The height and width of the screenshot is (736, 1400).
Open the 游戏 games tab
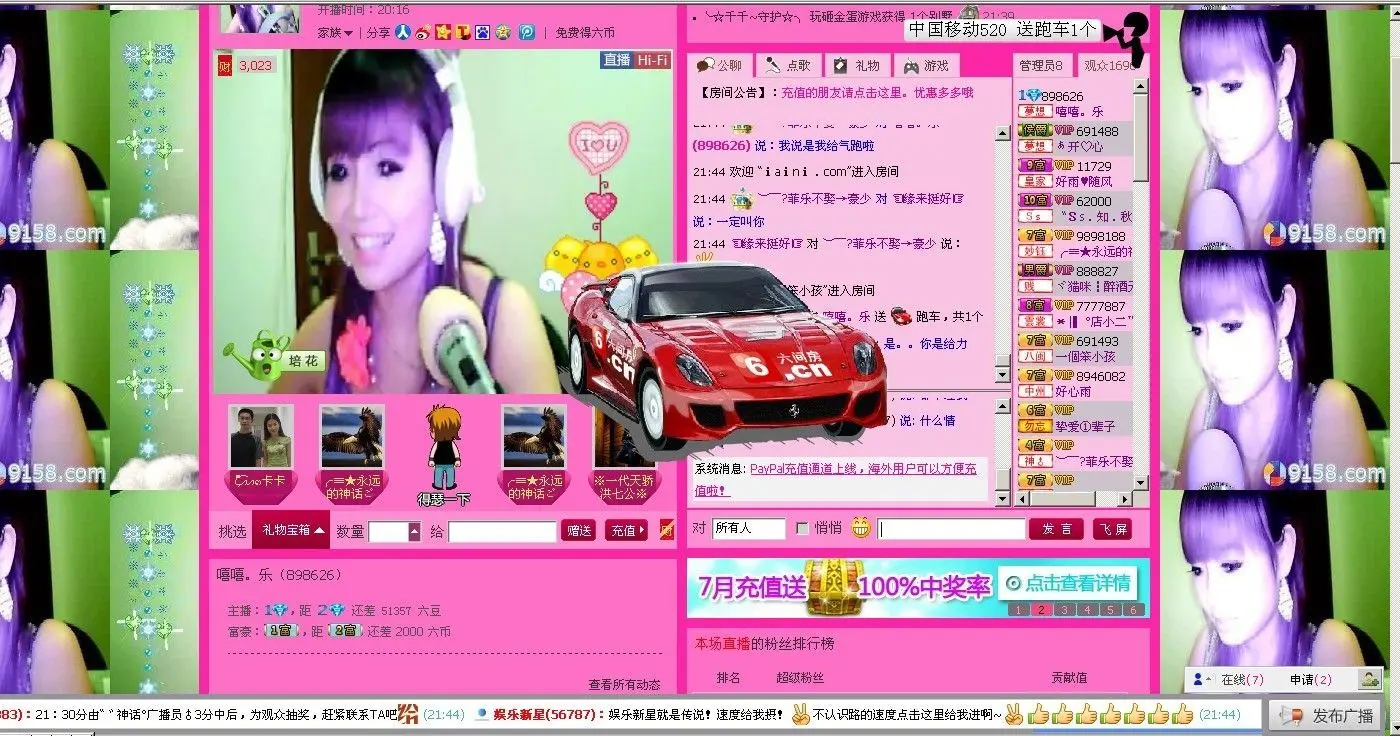[x=926, y=66]
